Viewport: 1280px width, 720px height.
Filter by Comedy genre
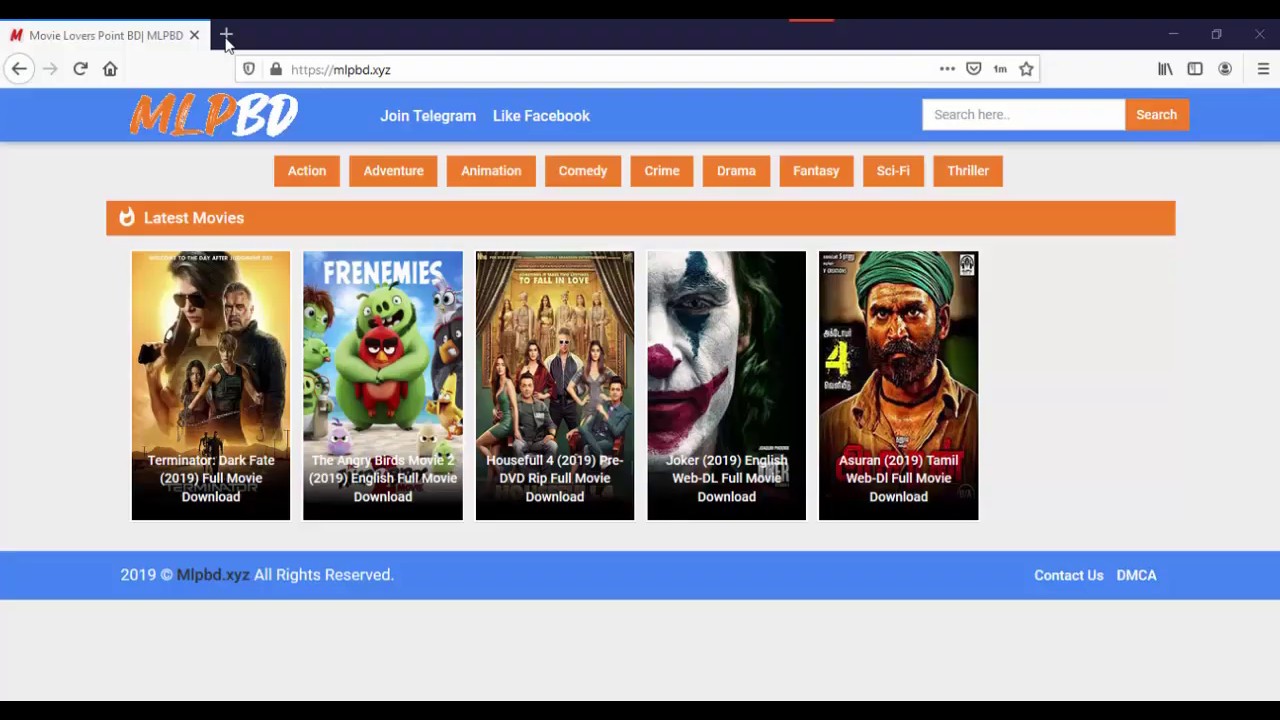(583, 171)
